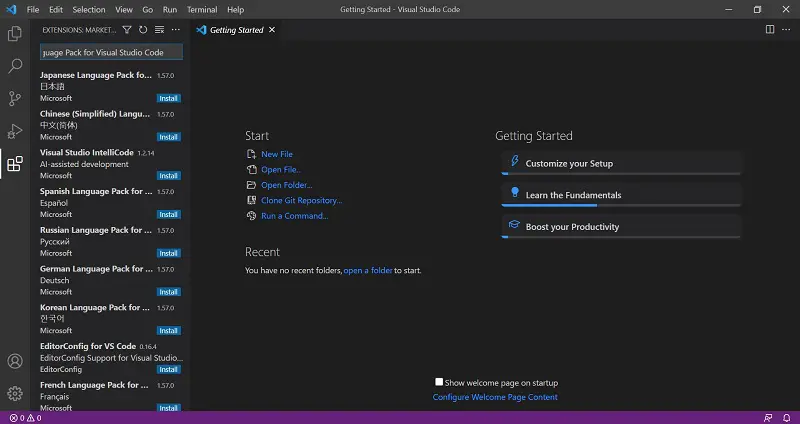This screenshot has width=800, height=424.
Task: Open Views and More Actions ellipsis
Action: click(x=176, y=30)
